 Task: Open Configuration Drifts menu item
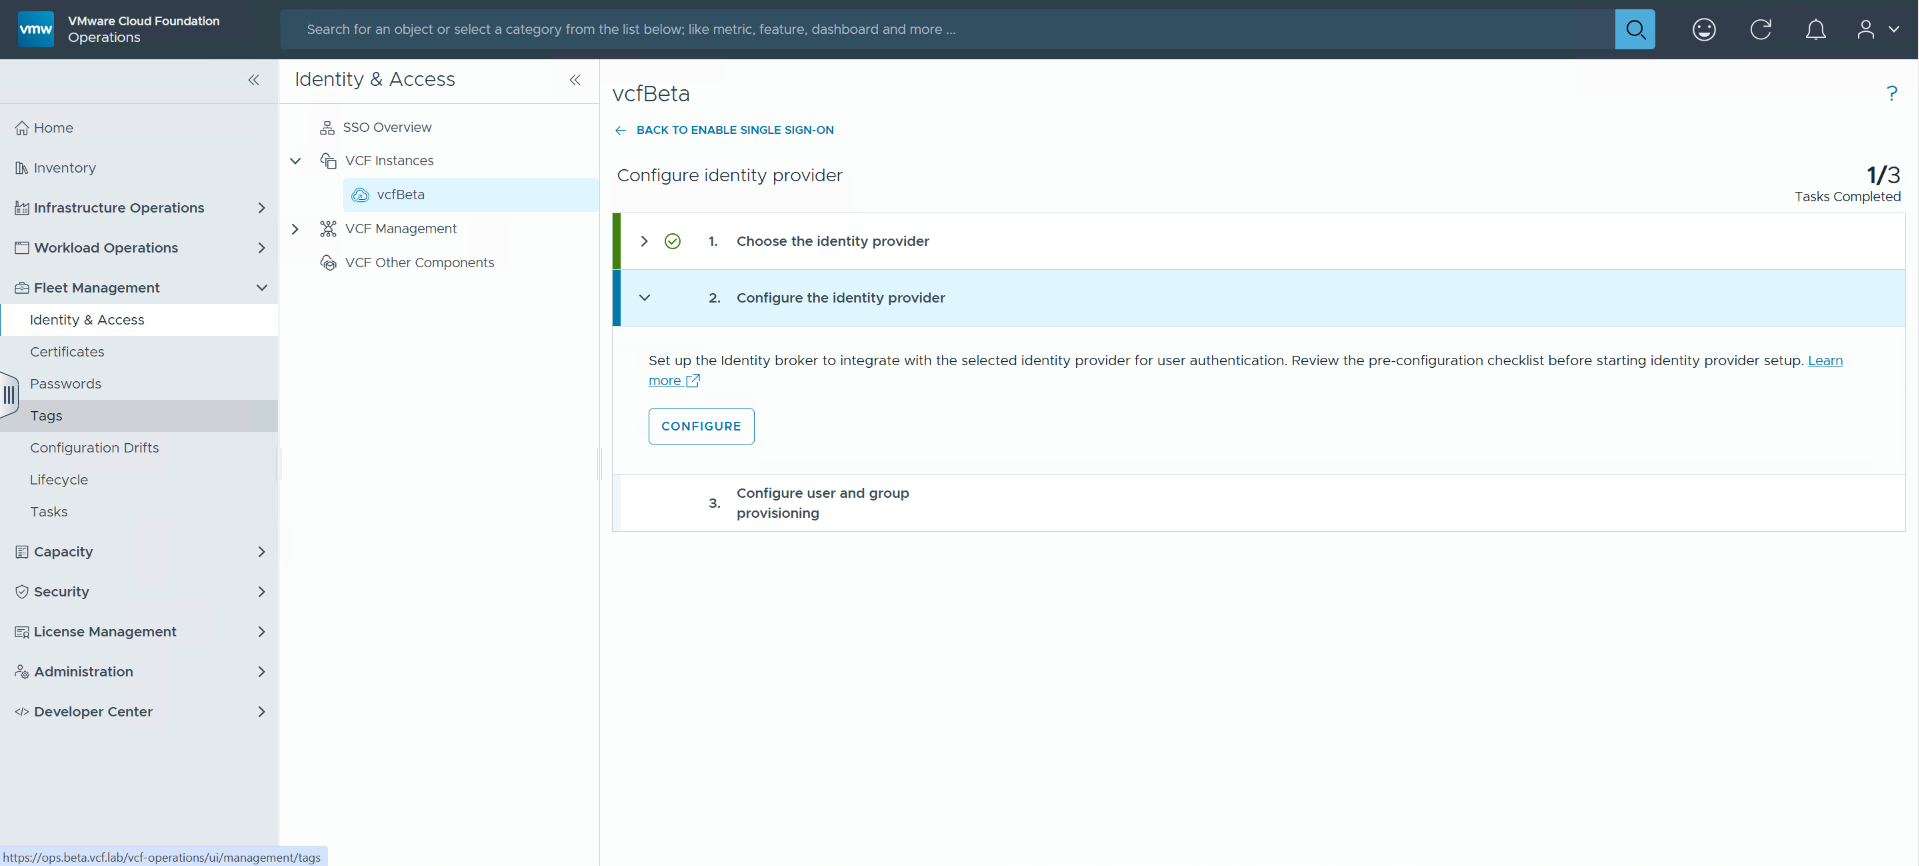139,448
